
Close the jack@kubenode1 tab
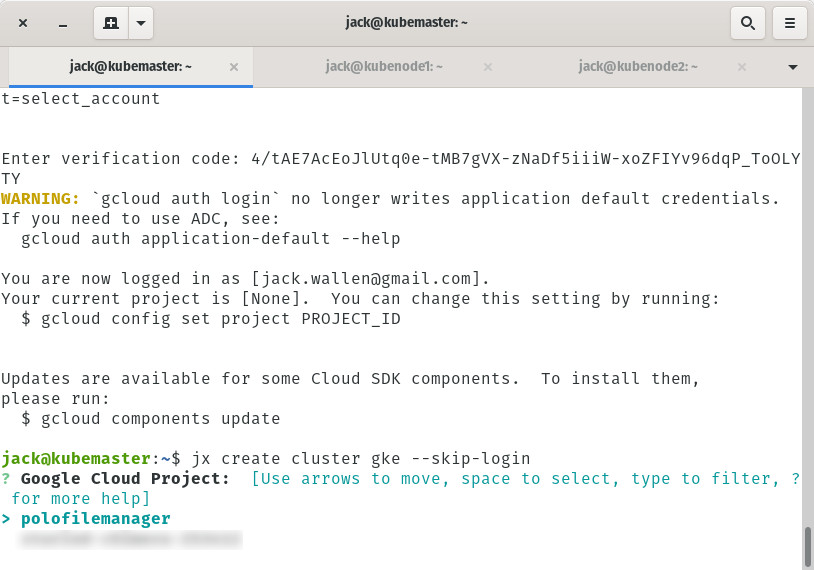pyautogui.click(x=488, y=67)
